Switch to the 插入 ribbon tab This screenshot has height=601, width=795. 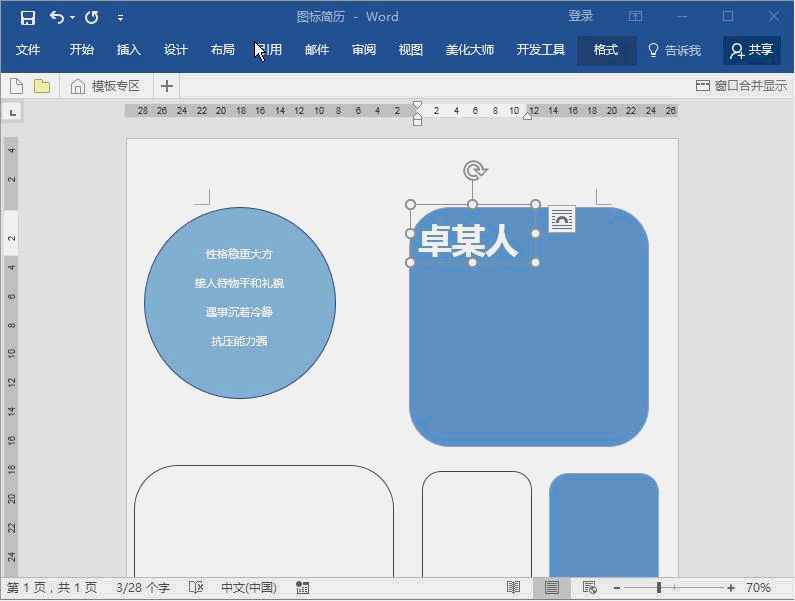pos(128,50)
